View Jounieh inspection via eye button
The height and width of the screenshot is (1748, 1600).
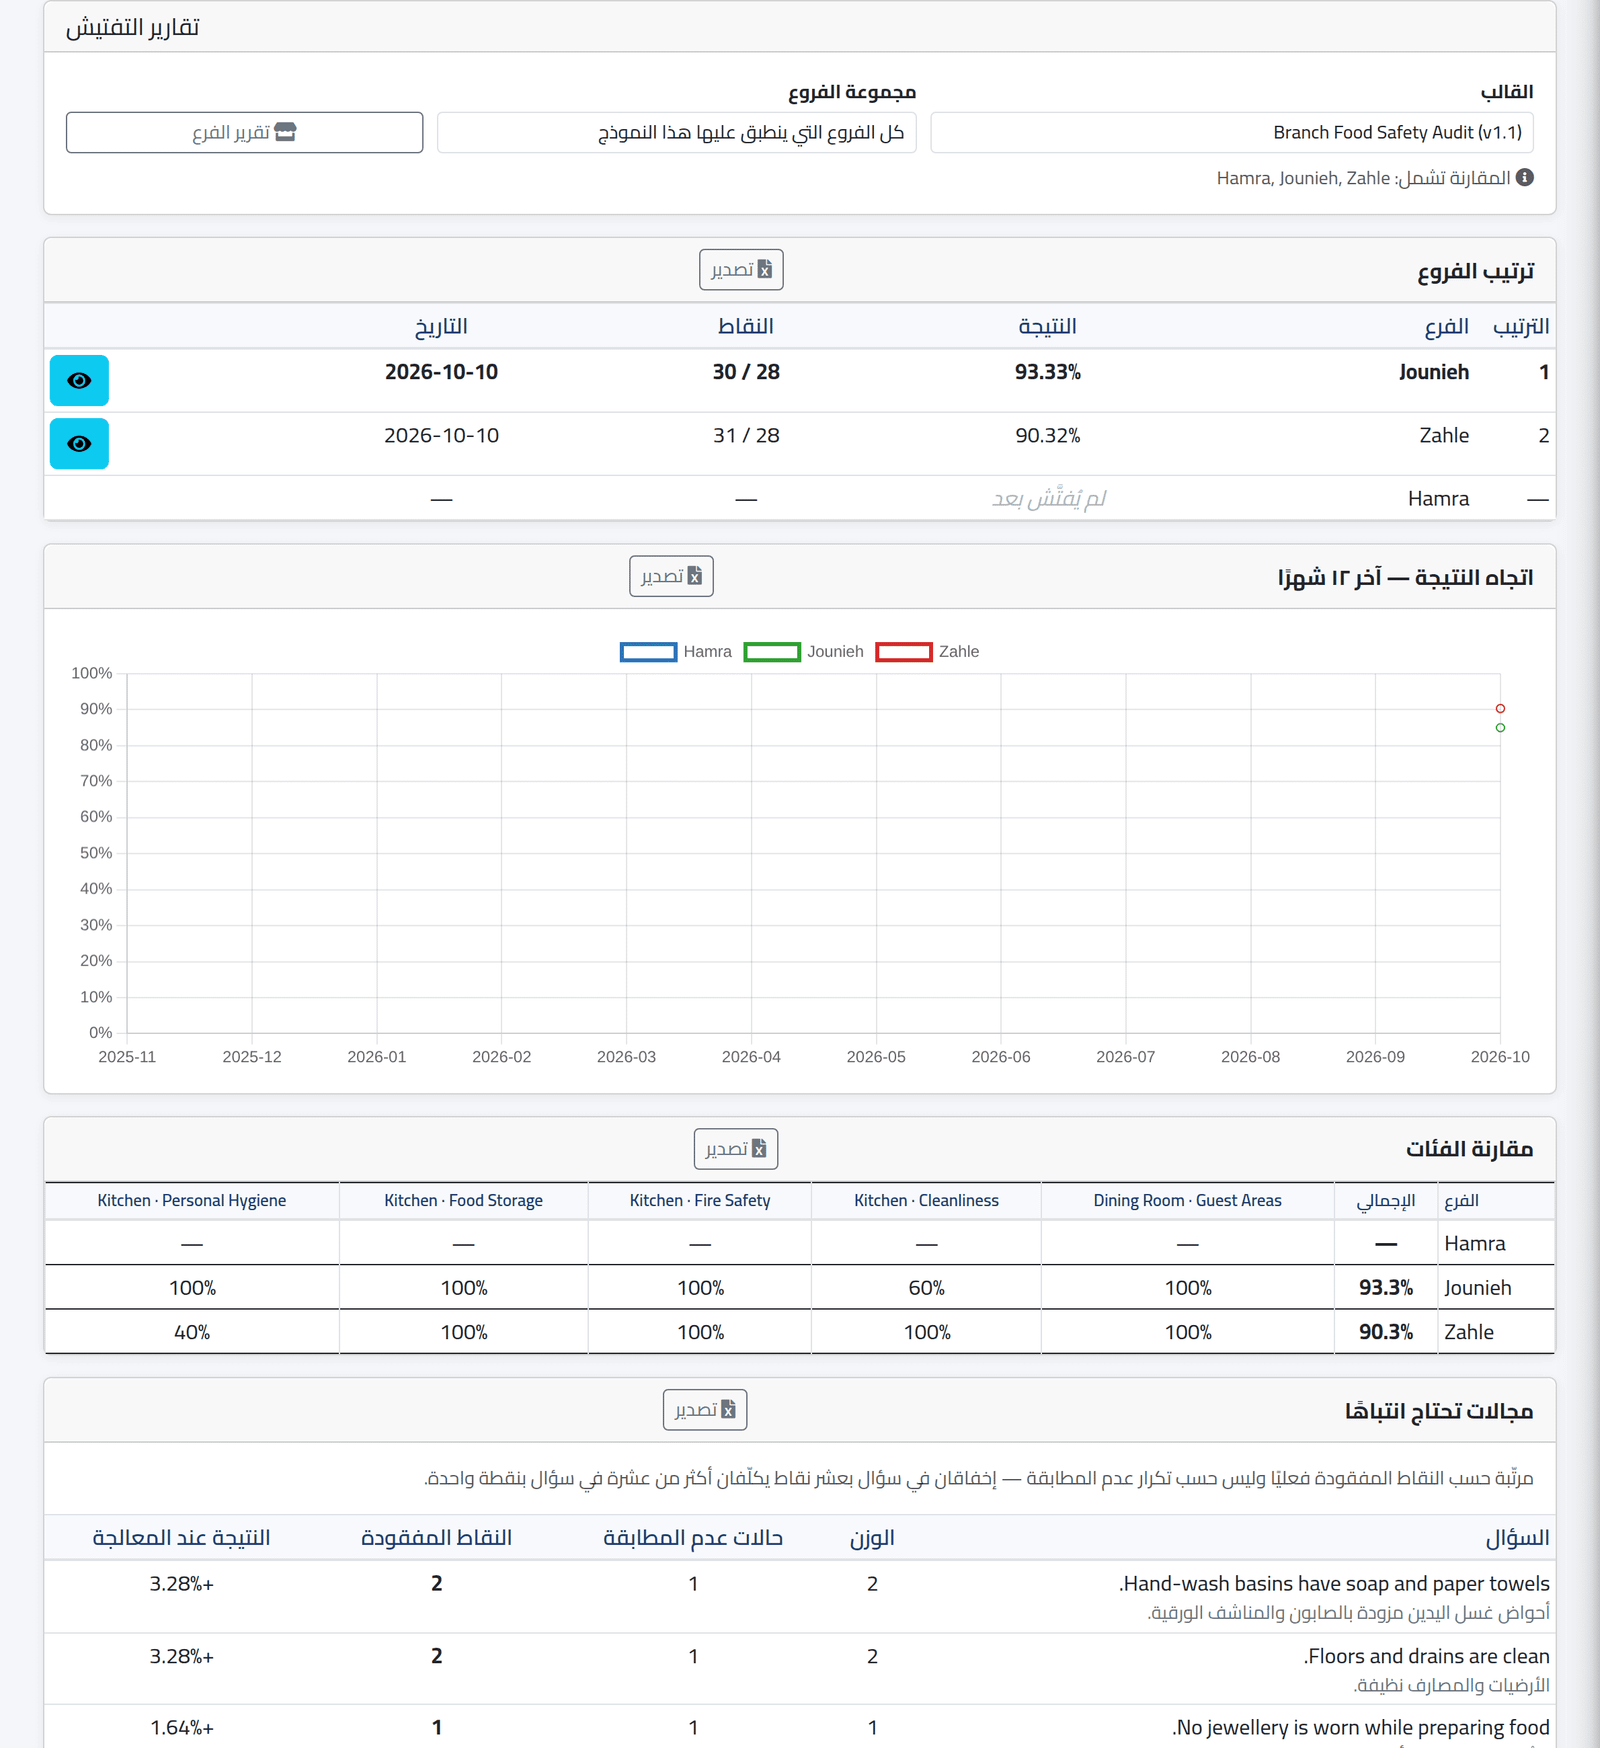coord(79,380)
